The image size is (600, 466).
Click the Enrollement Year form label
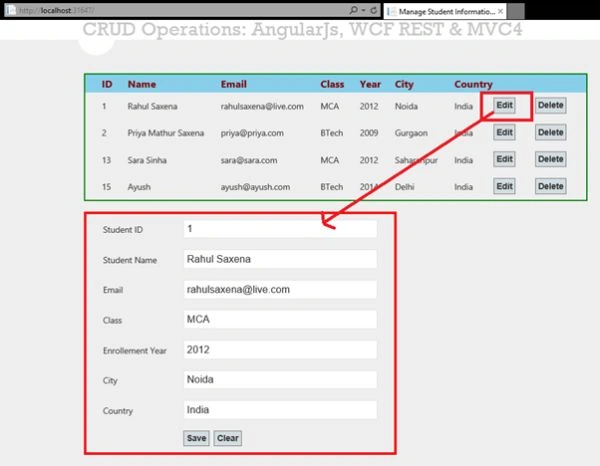coord(135,351)
